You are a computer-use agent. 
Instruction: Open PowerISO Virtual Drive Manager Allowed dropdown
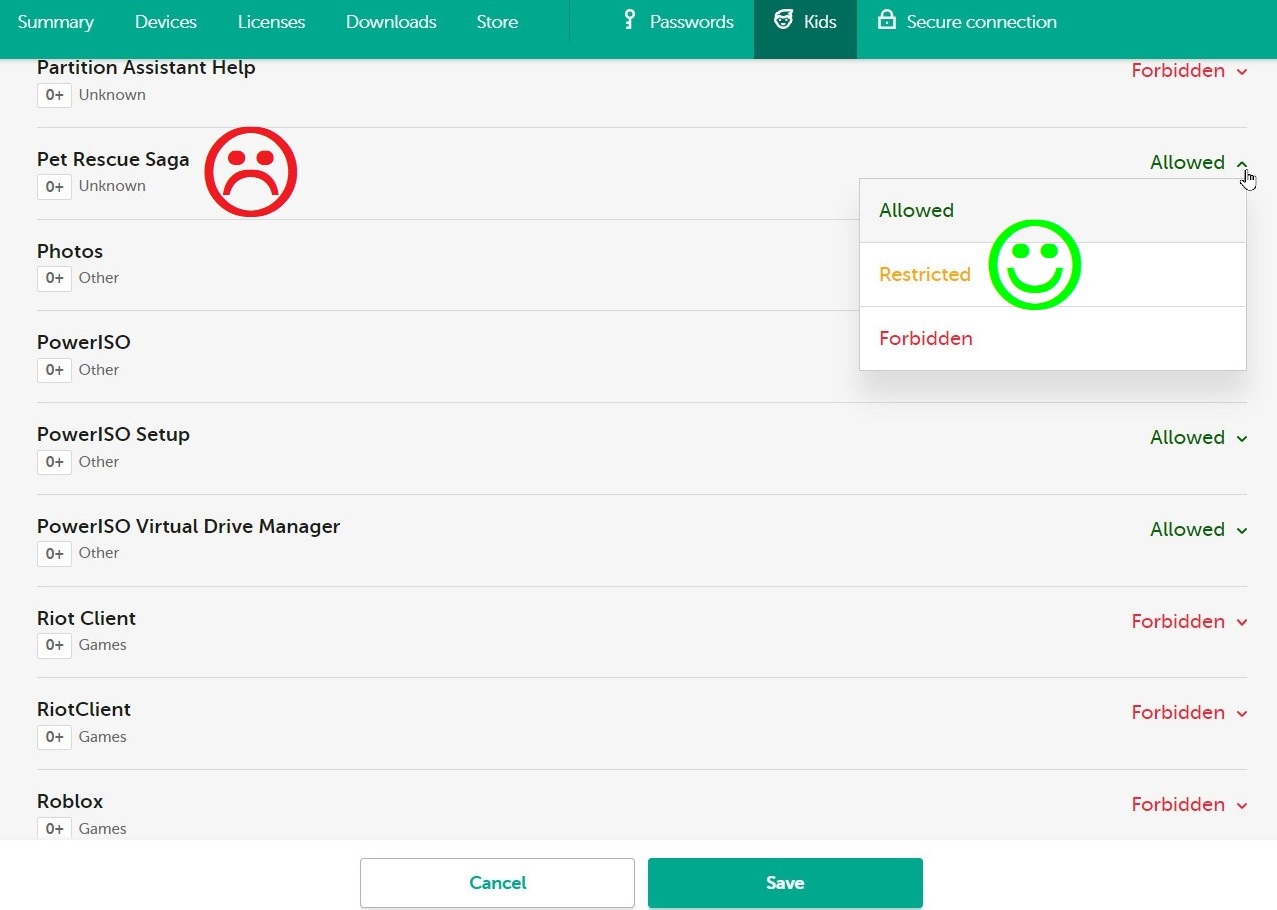(x=1199, y=530)
